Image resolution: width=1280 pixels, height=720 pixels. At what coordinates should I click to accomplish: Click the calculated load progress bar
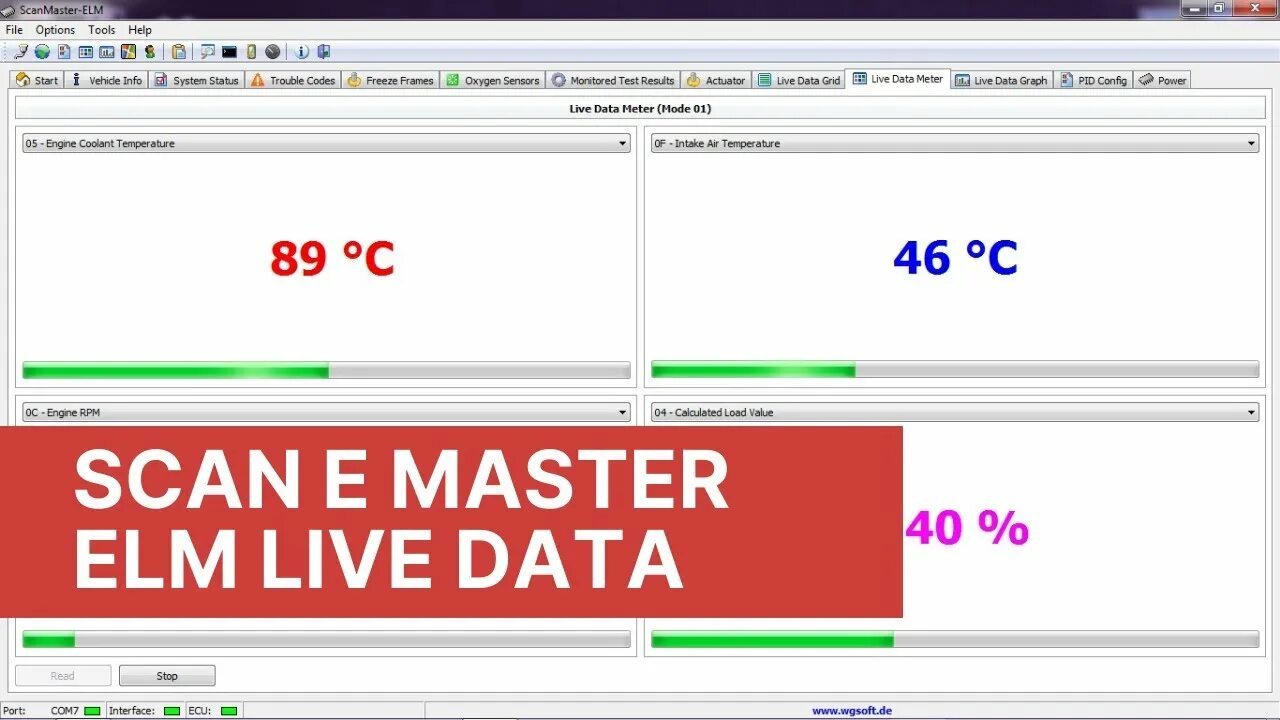pos(955,640)
